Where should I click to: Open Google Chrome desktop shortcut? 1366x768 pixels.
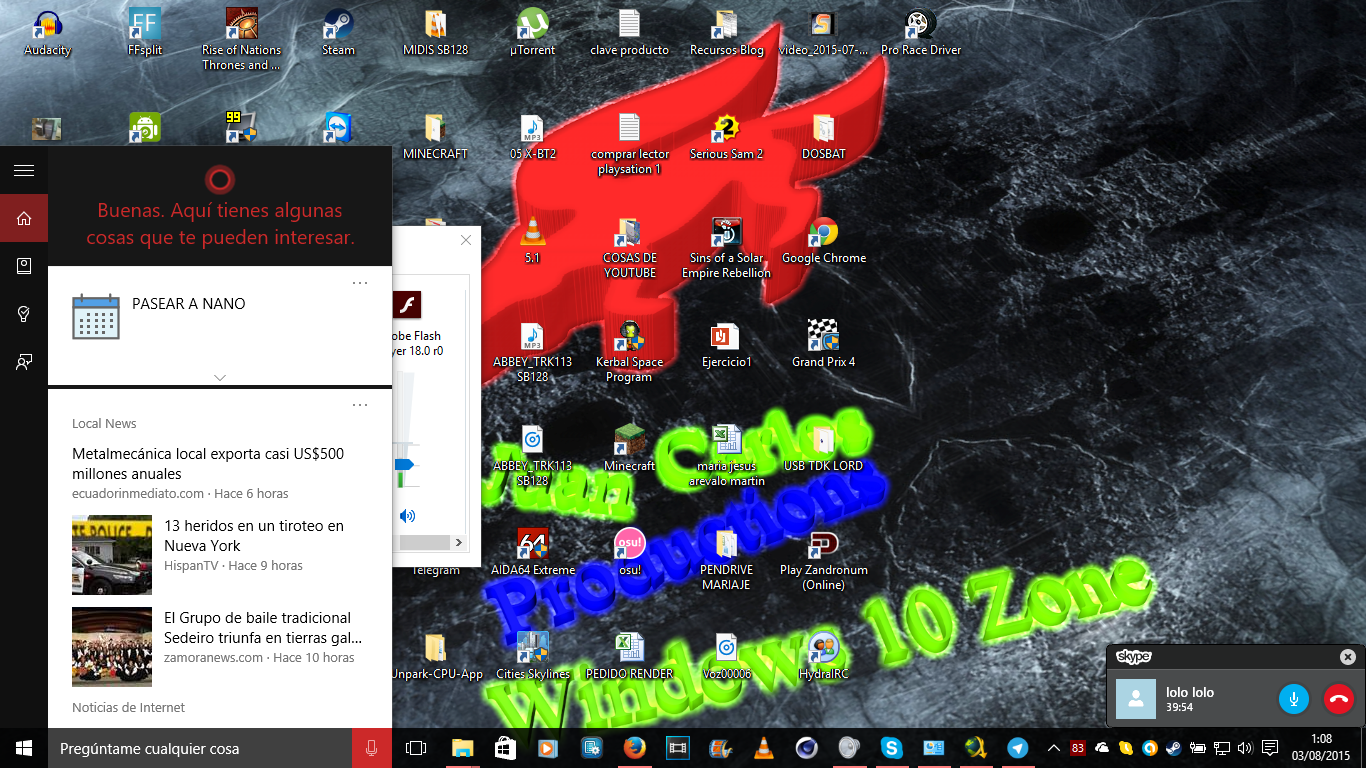(x=824, y=241)
